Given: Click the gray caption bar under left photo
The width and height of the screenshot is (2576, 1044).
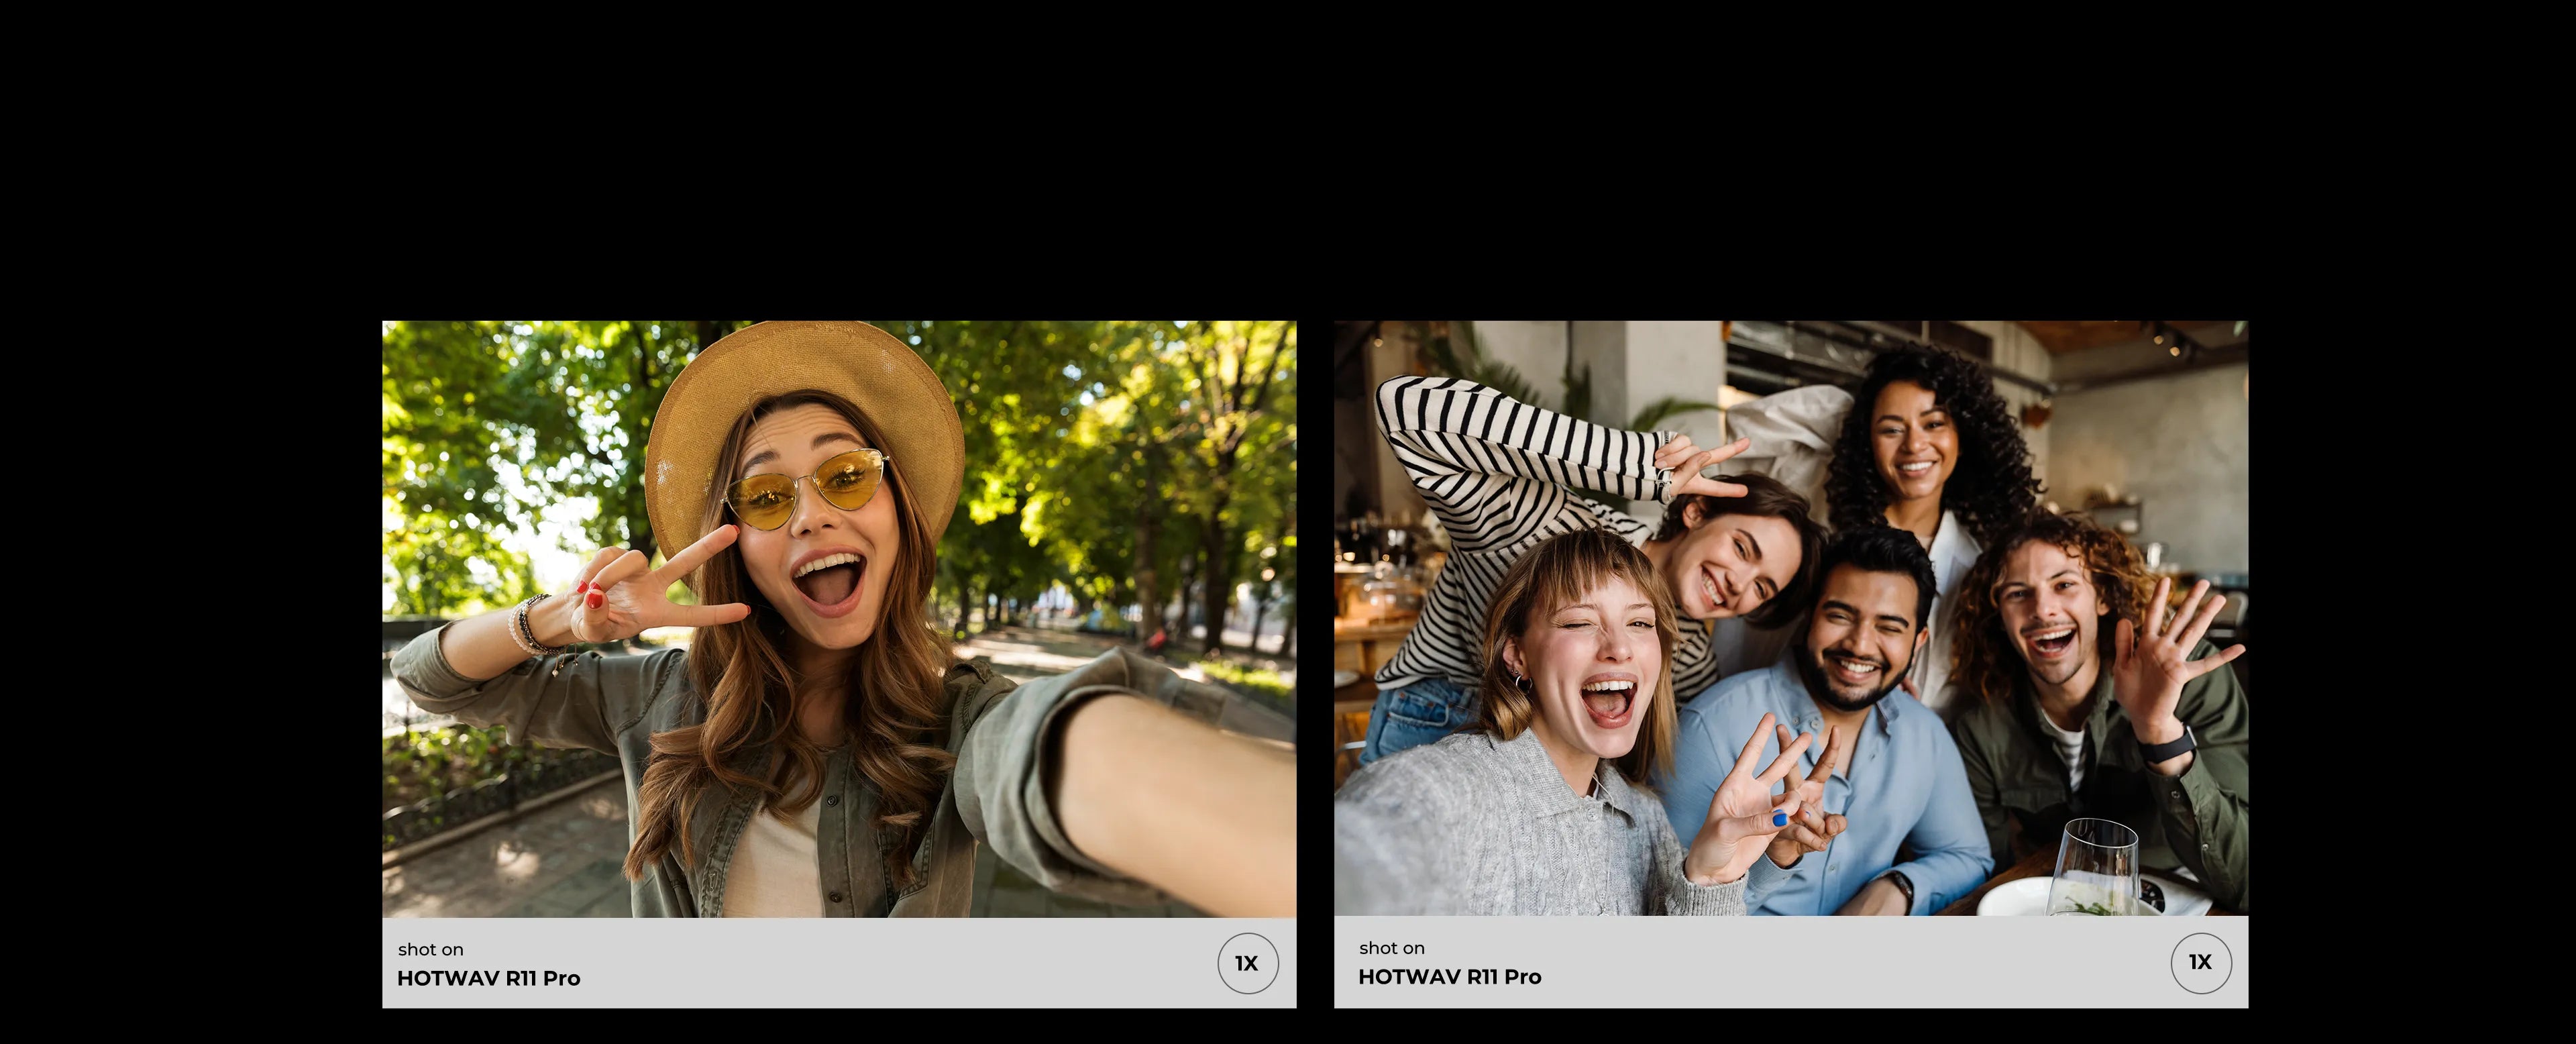Looking at the screenshot, I should [x=840, y=963].
